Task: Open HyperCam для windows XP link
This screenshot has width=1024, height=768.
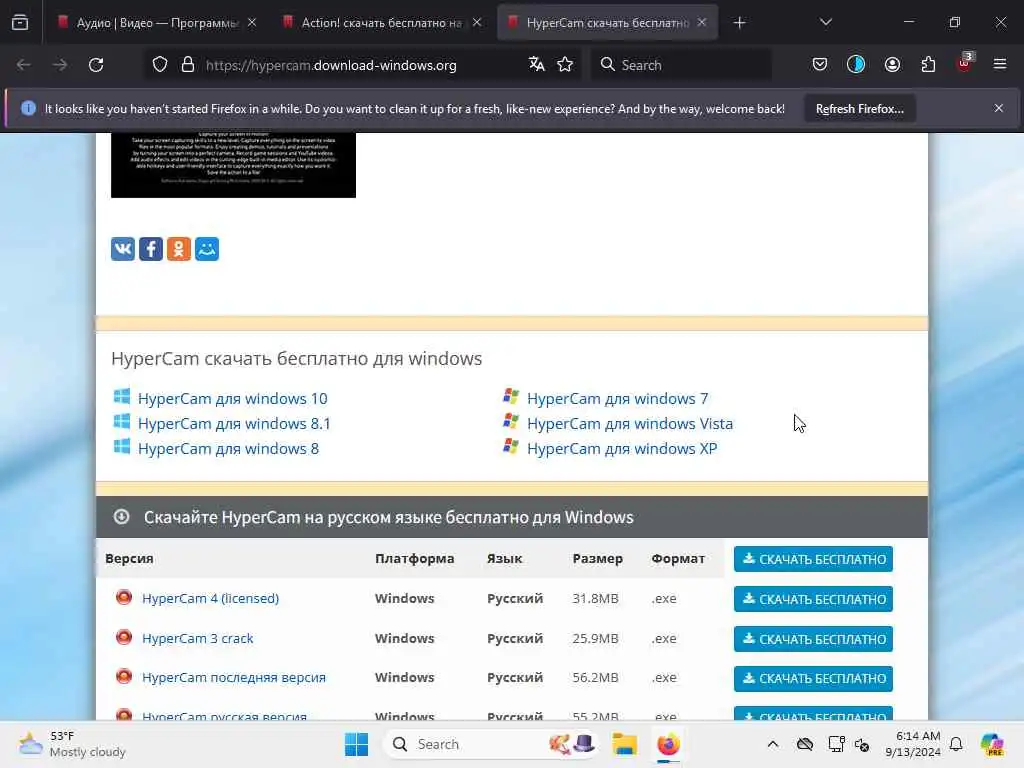Action: click(x=622, y=449)
